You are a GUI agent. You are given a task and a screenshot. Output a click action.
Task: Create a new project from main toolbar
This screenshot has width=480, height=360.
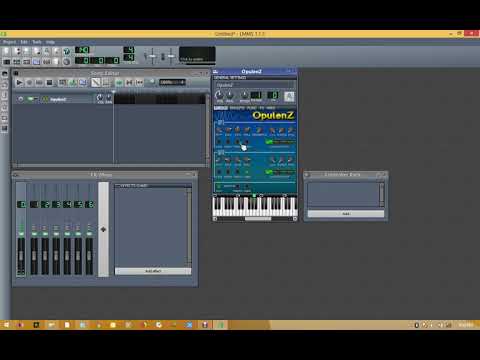[x=6, y=51]
